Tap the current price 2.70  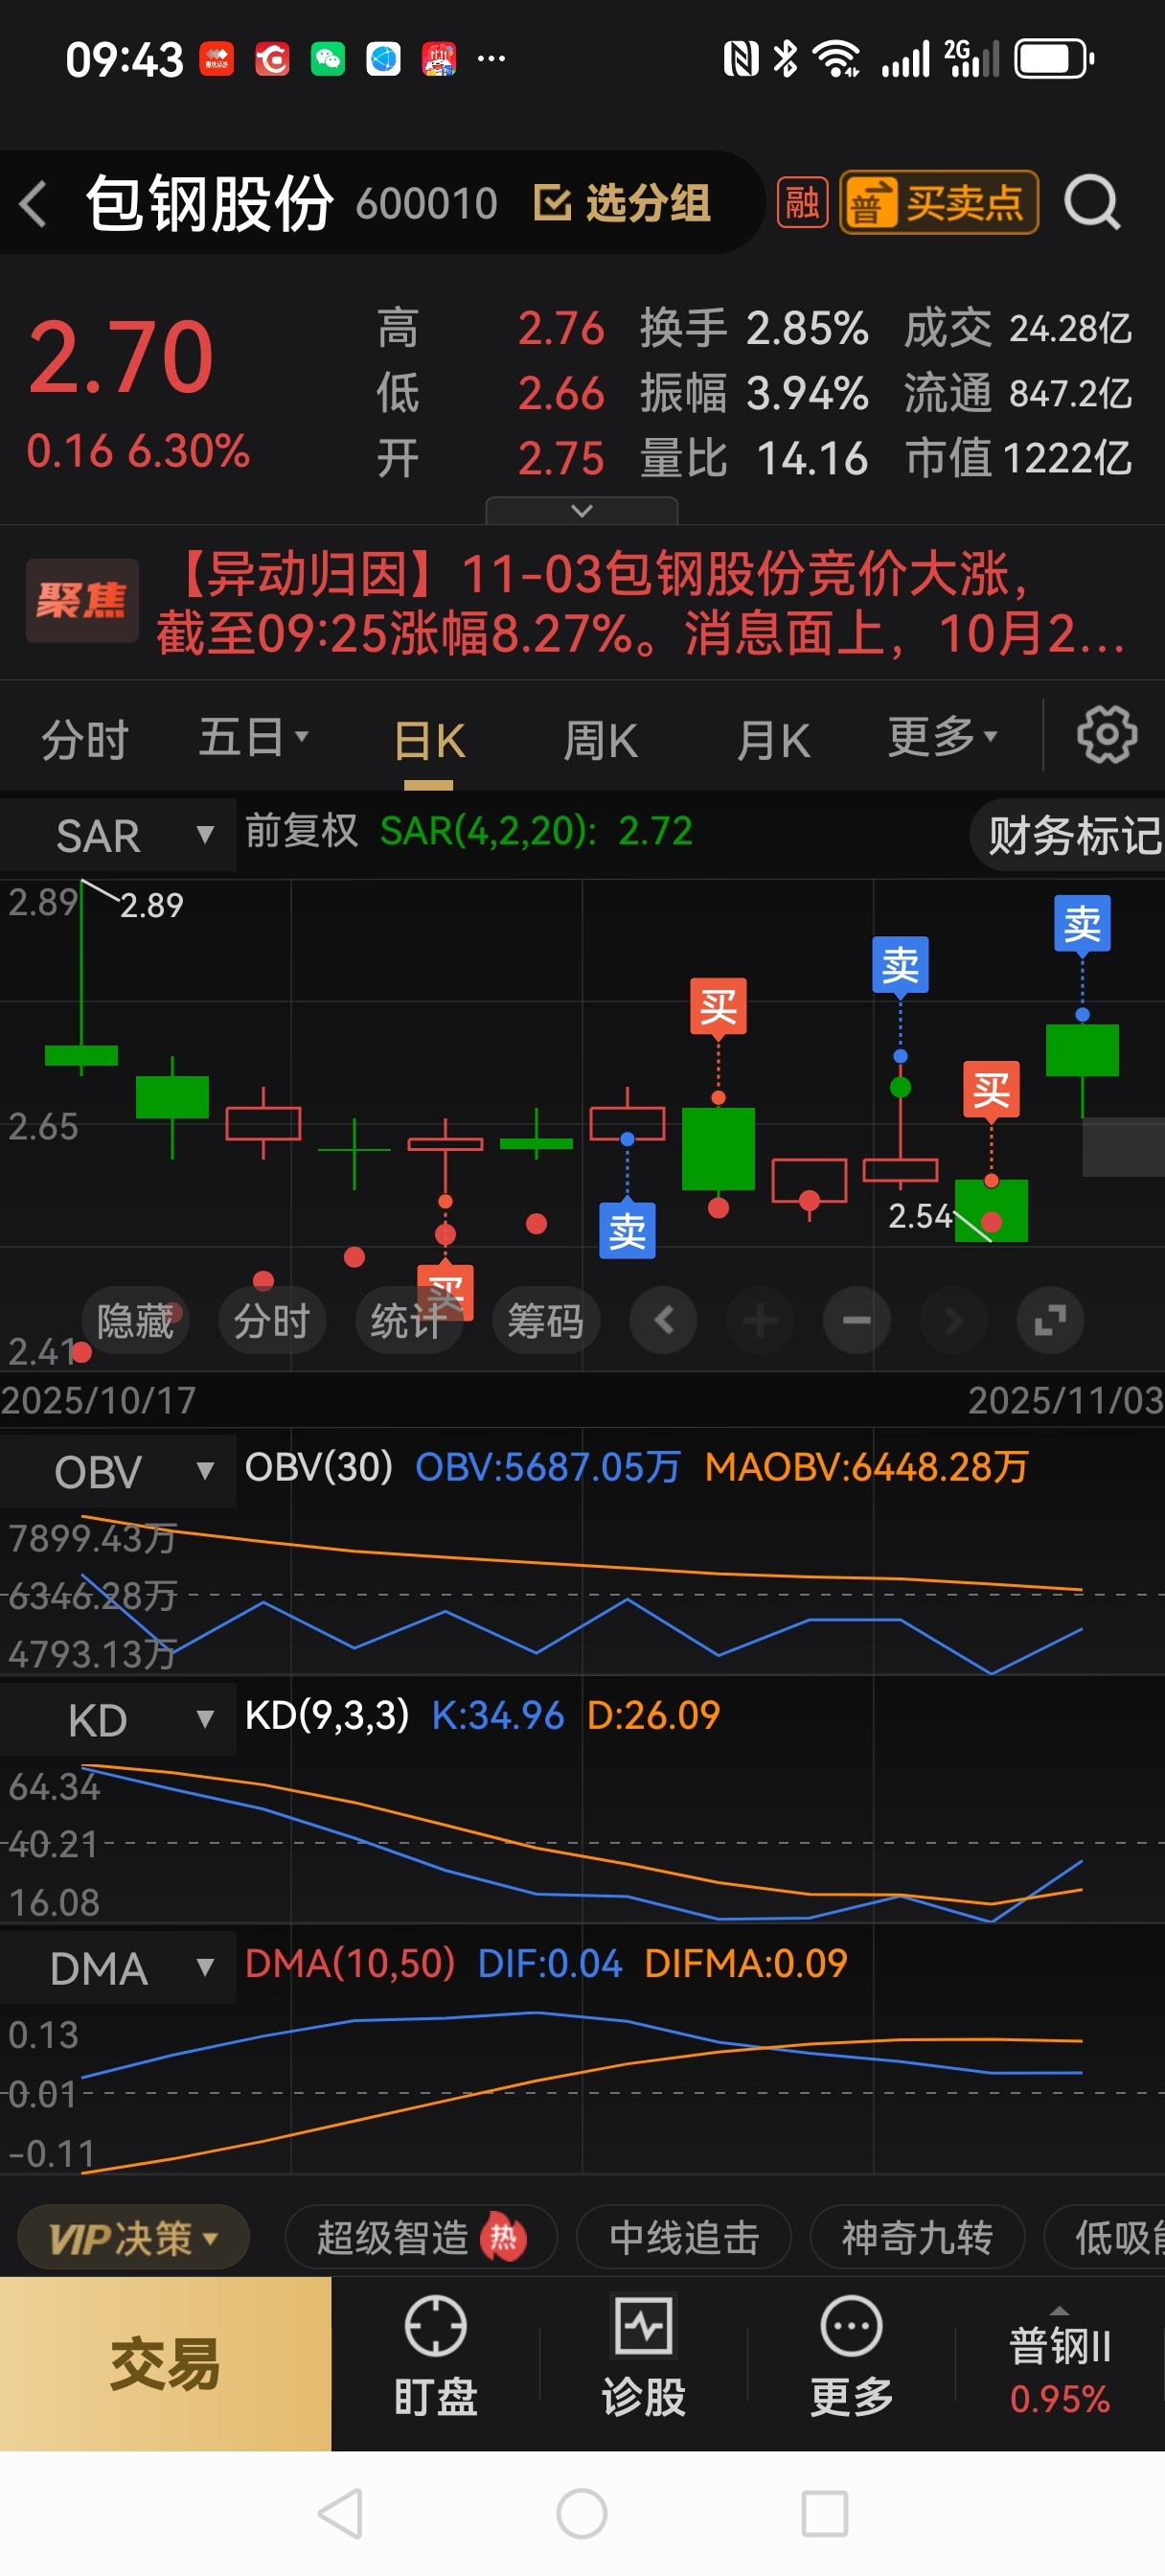click(x=121, y=357)
